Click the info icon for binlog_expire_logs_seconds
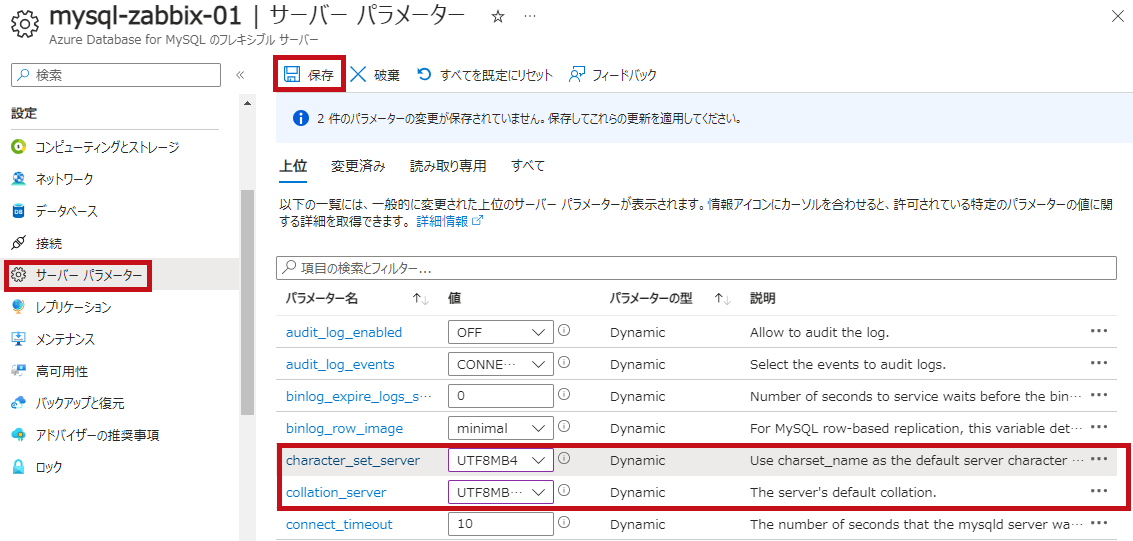The image size is (1133, 541). [x=565, y=394]
